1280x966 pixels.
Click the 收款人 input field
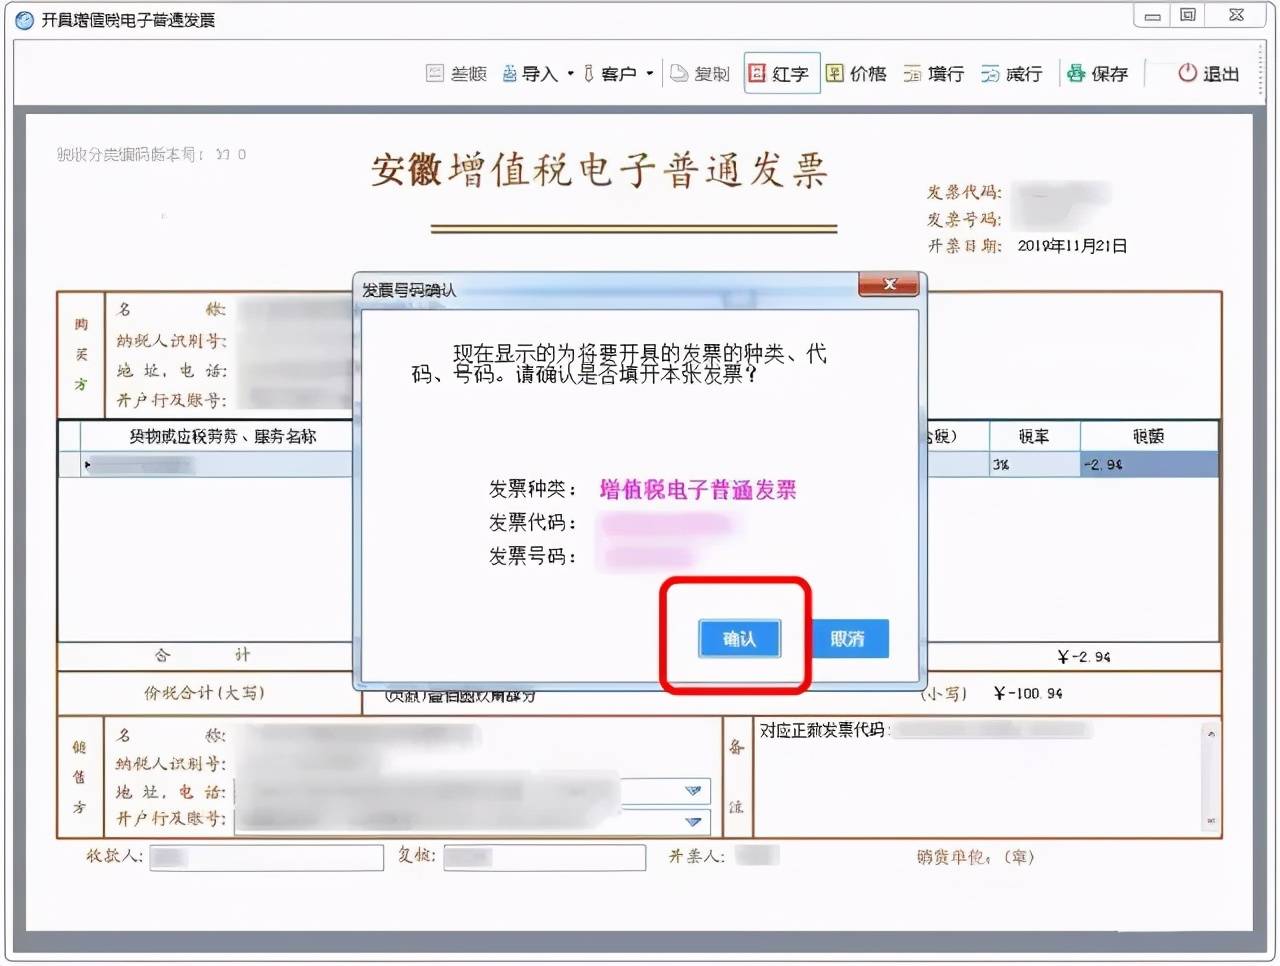pos(265,857)
